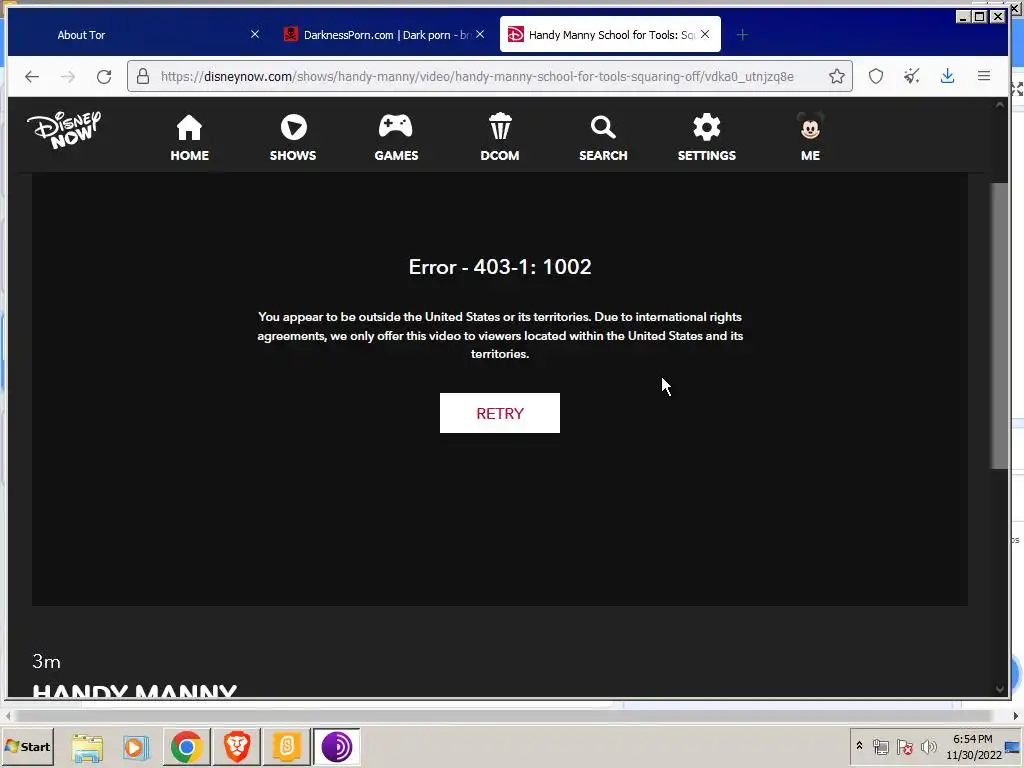Open Google Chrome from taskbar
This screenshot has width=1024, height=768.
[186, 746]
